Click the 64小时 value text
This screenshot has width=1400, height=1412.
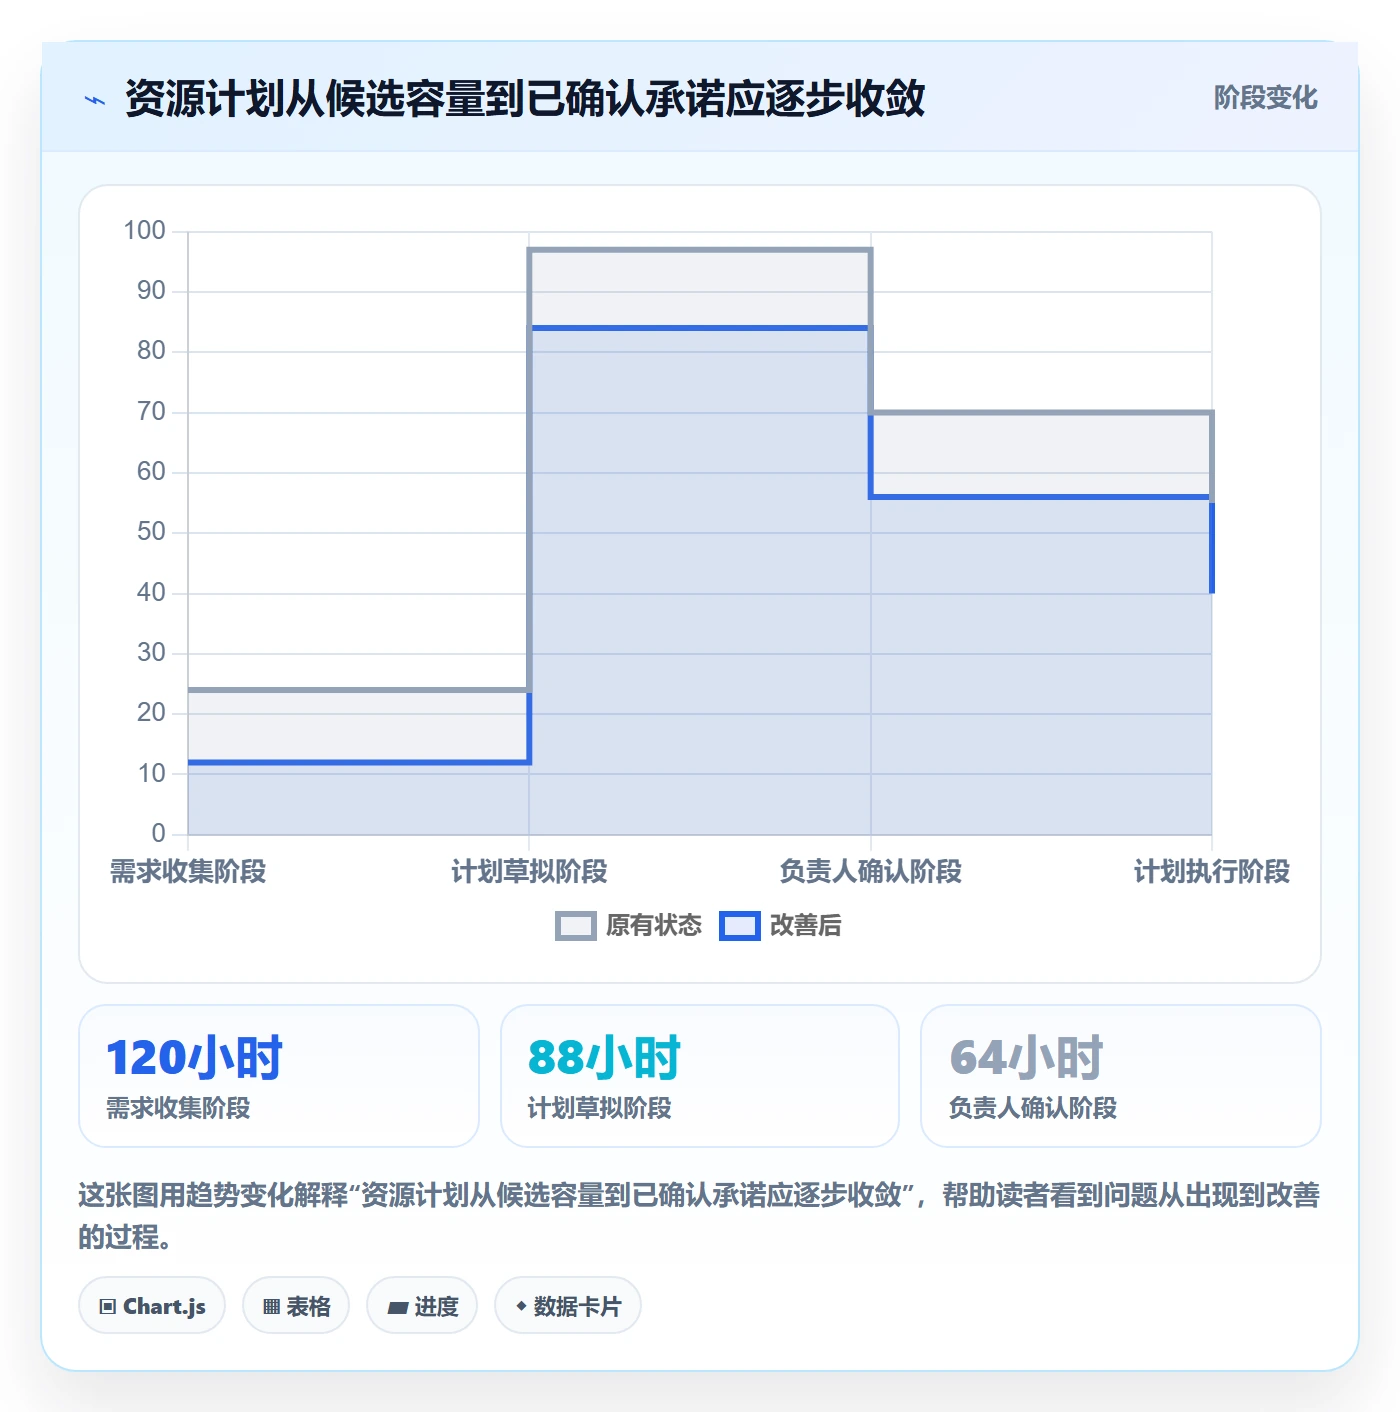click(1026, 1058)
